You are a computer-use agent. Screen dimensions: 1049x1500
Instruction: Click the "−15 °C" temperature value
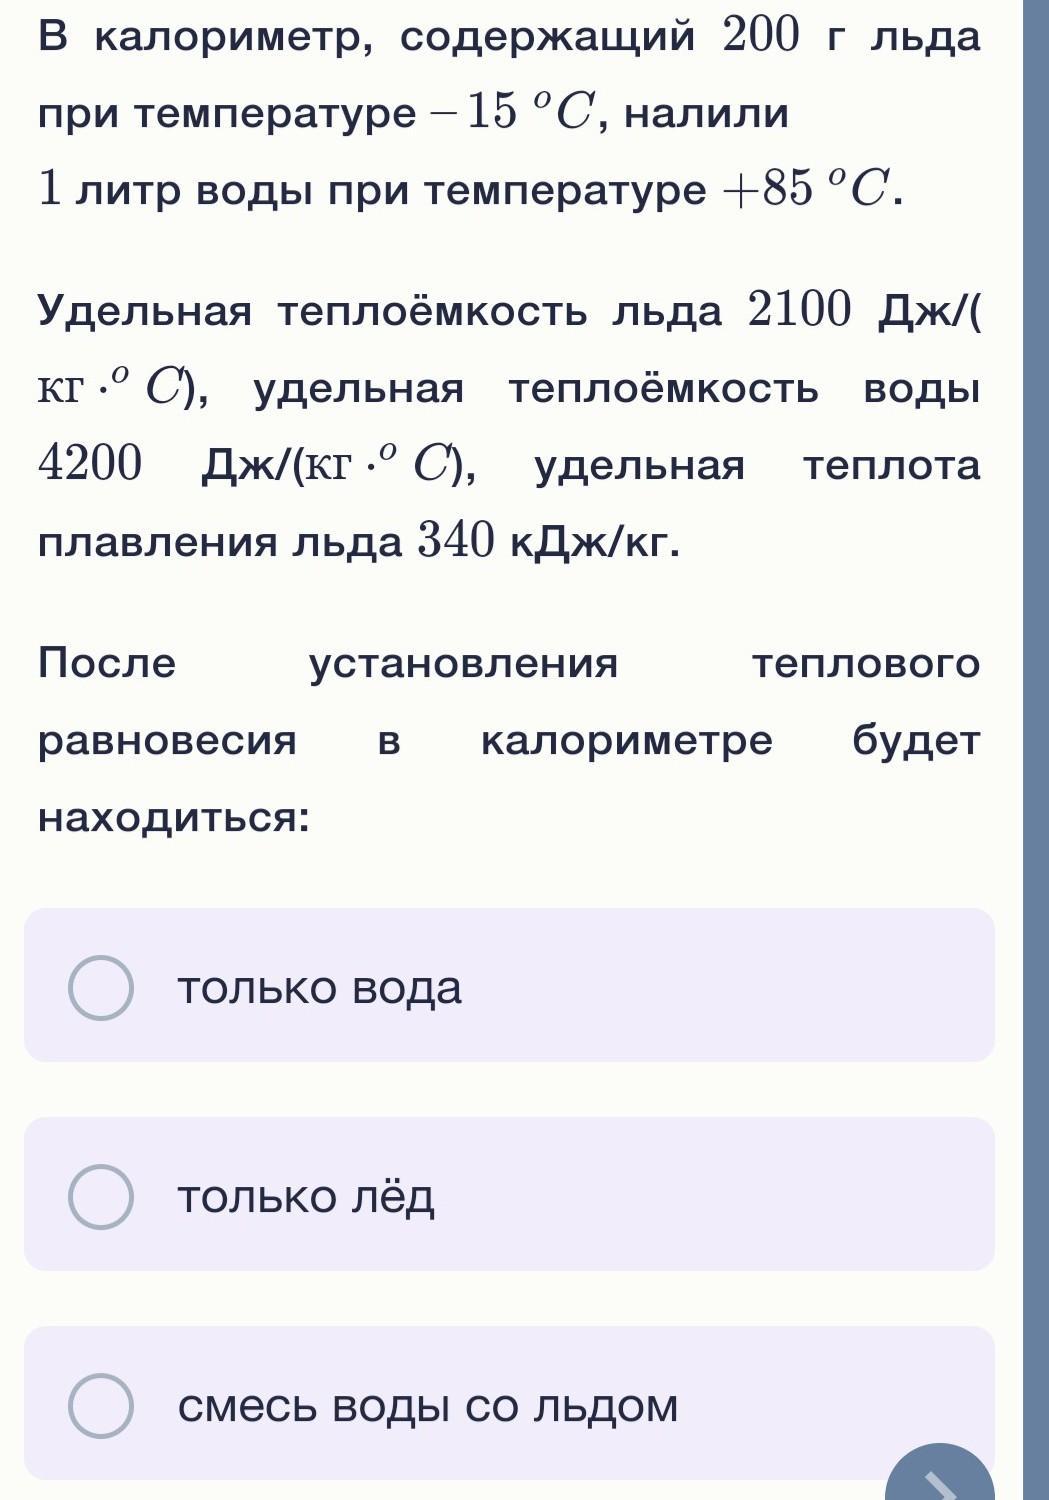point(514,113)
